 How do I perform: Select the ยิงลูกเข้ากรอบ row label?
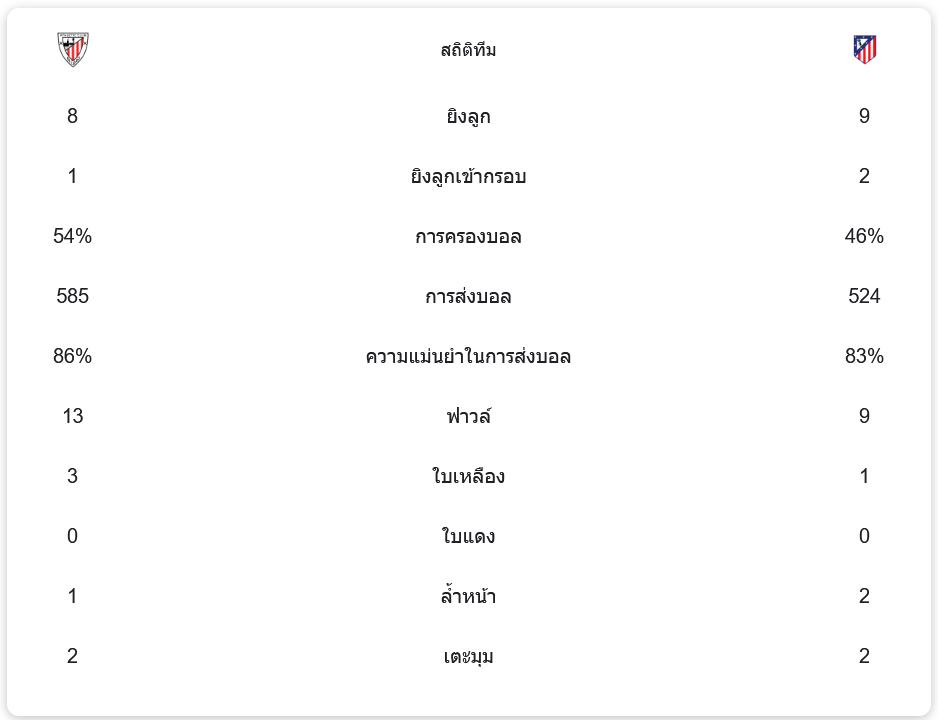[468, 177]
